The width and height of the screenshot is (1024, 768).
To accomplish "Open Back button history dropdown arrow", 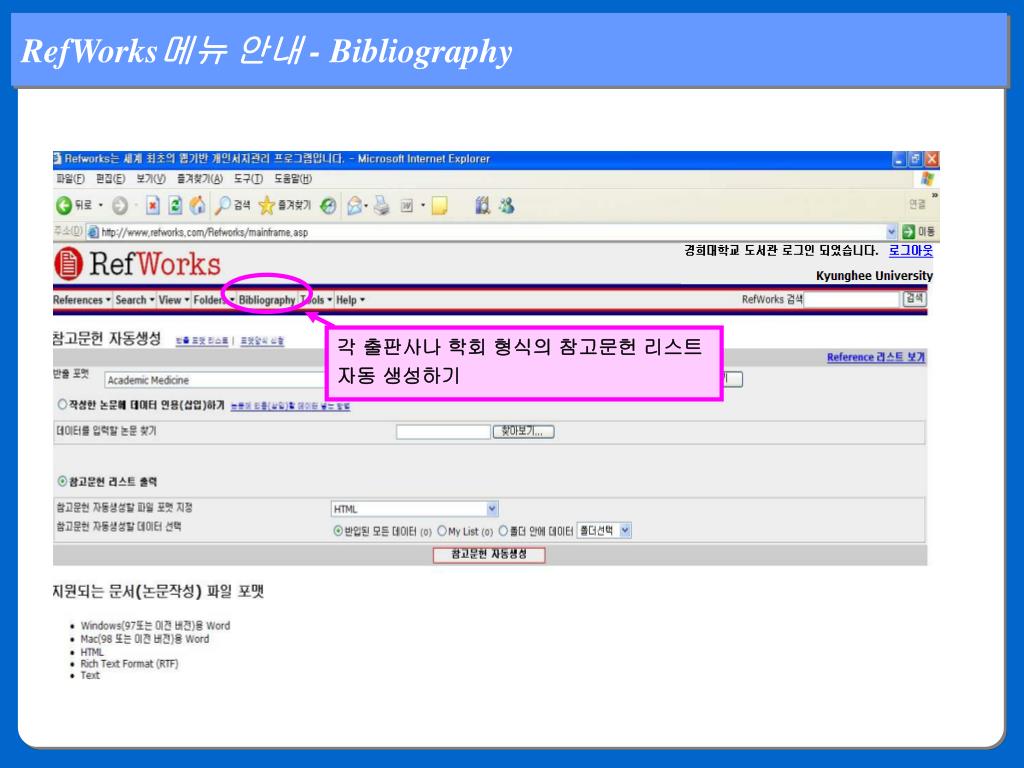I will pyautogui.click(x=101, y=206).
